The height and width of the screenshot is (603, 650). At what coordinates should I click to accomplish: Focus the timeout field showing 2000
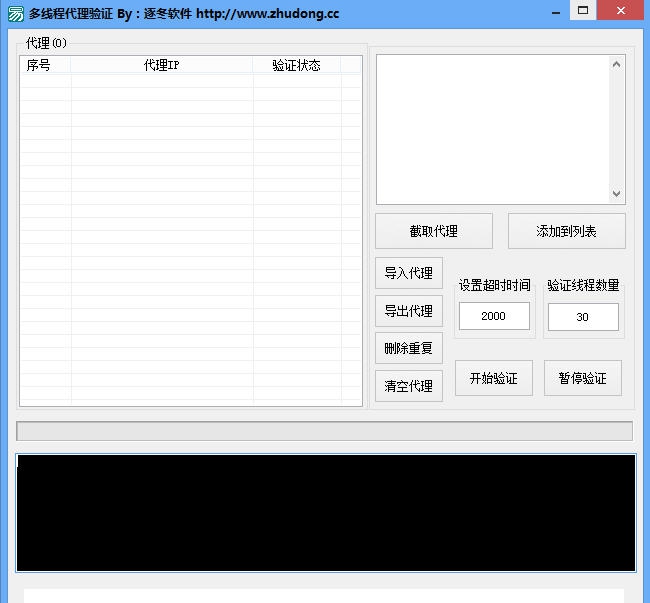494,316
